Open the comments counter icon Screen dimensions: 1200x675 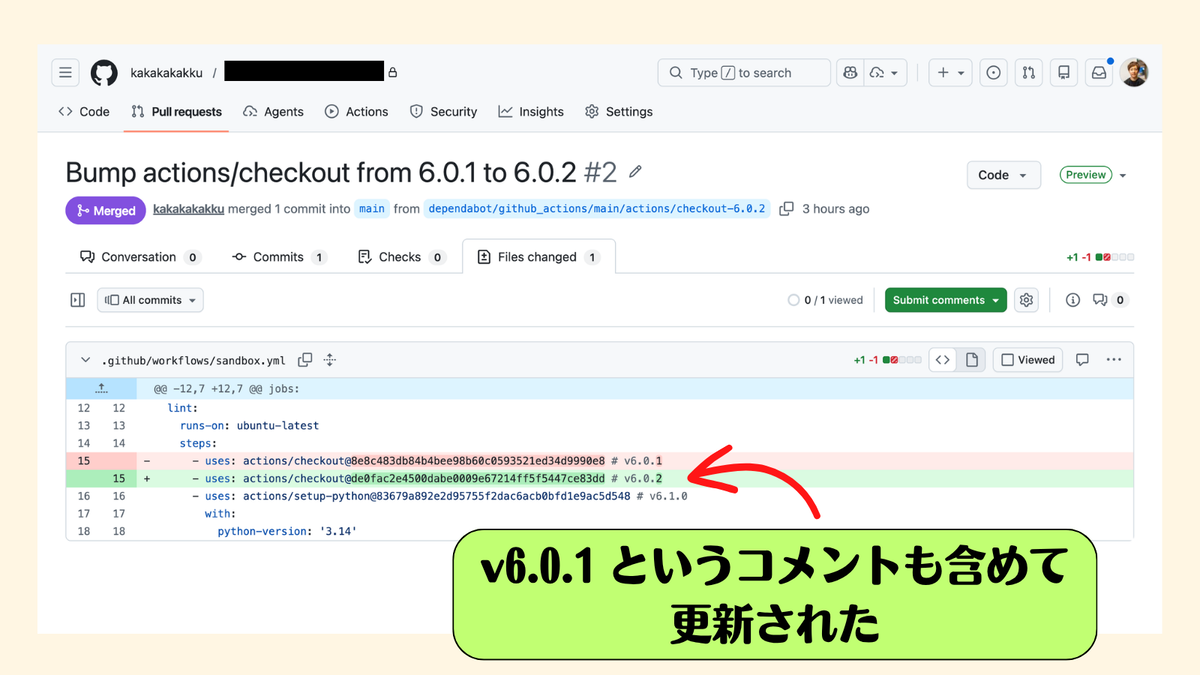coord(1110,300)
